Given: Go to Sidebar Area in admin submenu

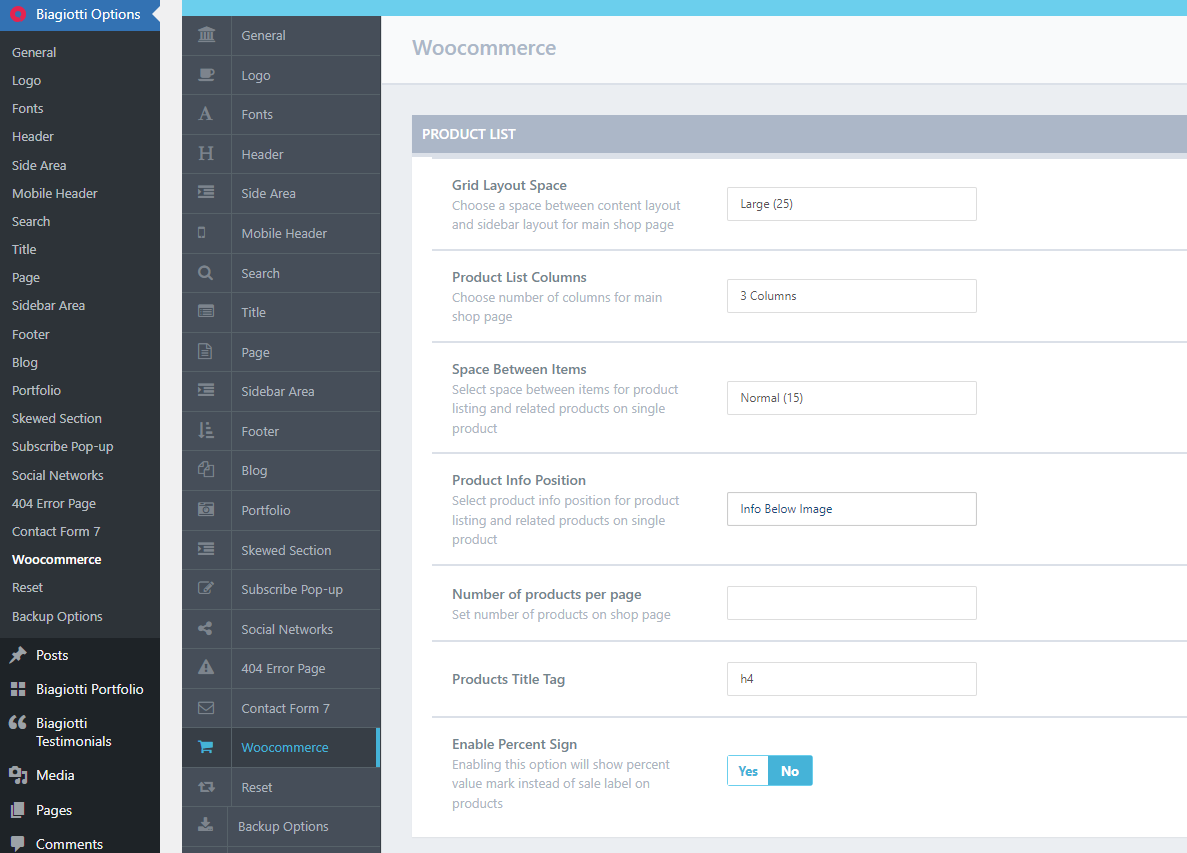Looking at the screenshot, I should 48,305.
